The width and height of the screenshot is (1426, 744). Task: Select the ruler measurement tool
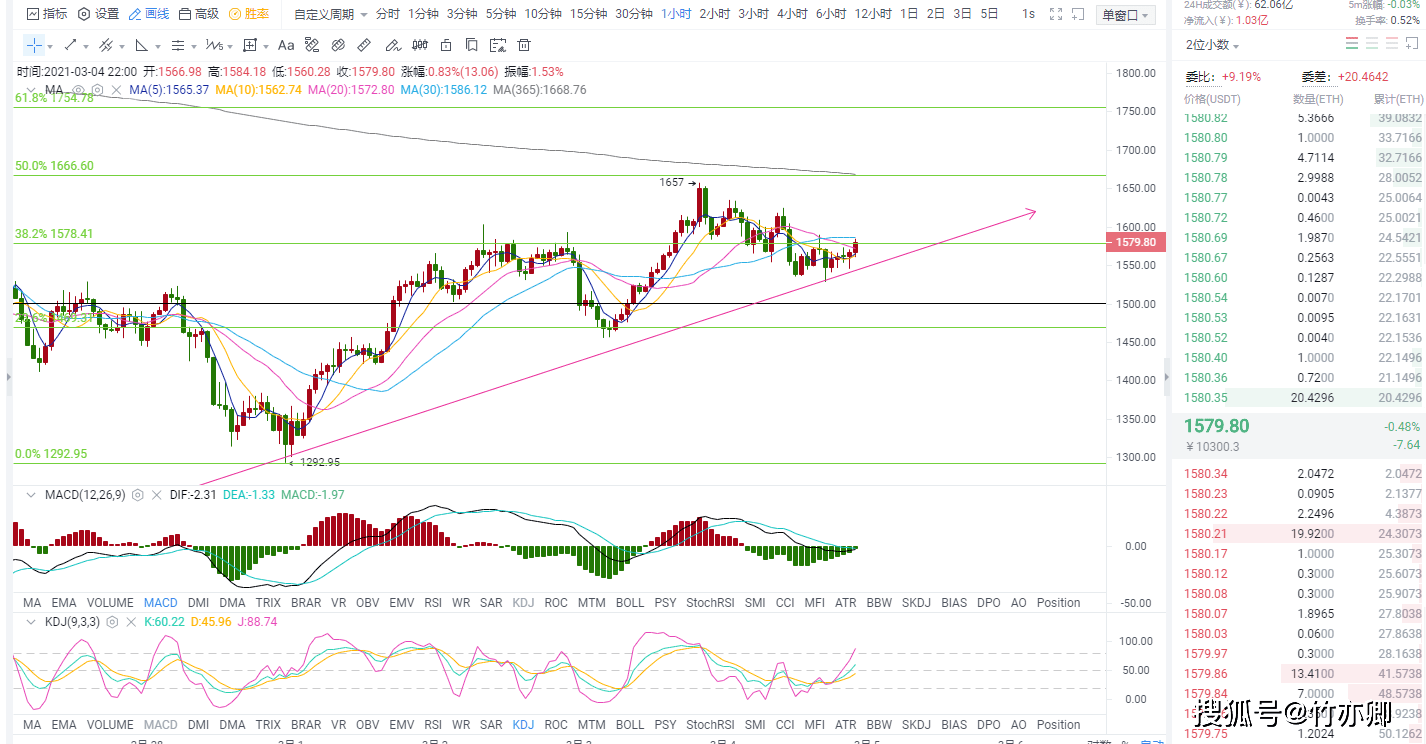click(x=364, y=45)
